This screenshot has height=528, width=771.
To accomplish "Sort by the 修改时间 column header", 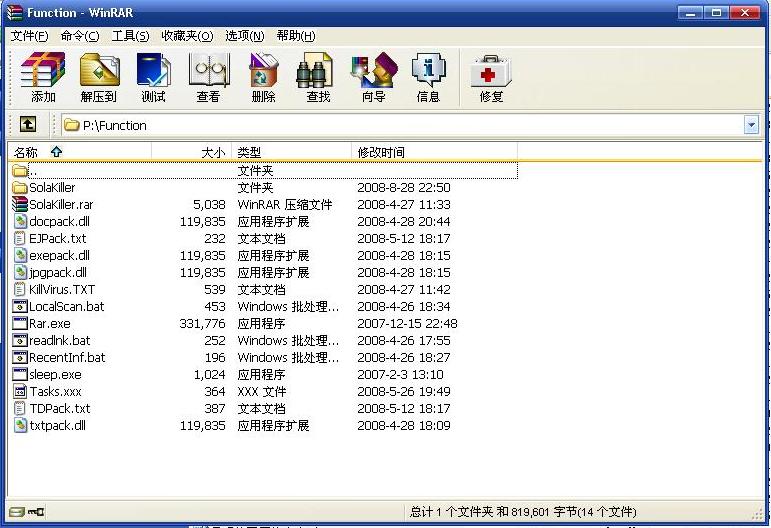I will tap(434, 152).
